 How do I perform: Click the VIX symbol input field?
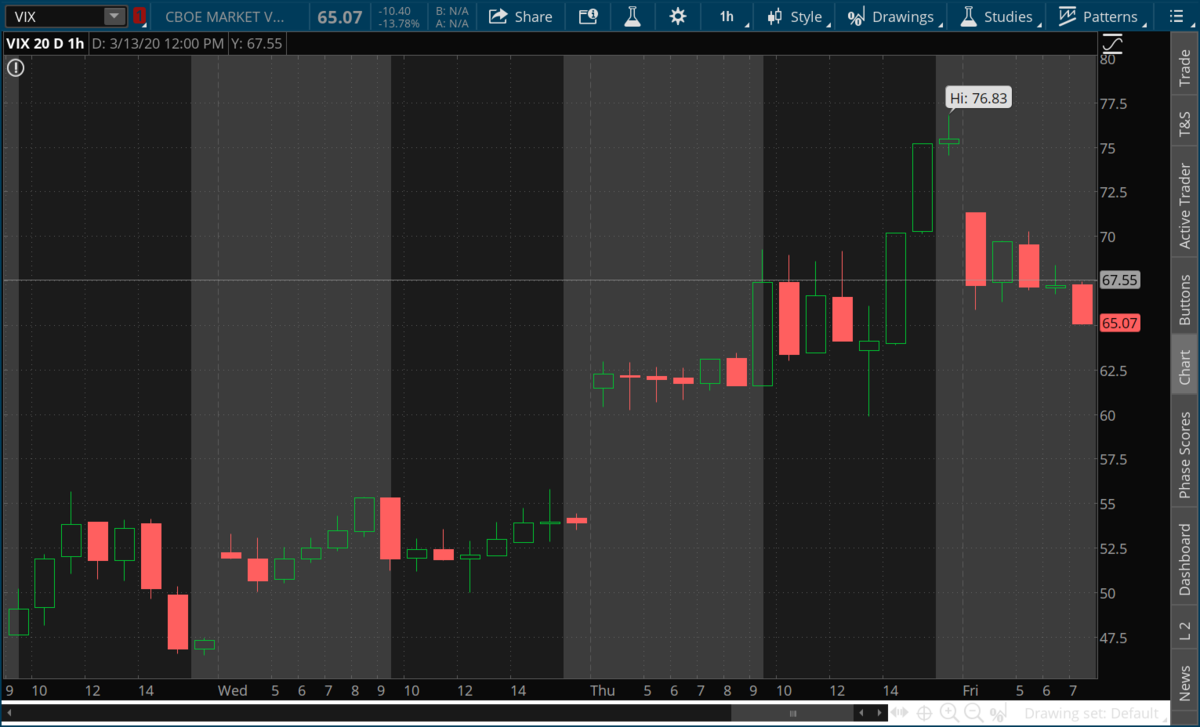tap(54, 16)
